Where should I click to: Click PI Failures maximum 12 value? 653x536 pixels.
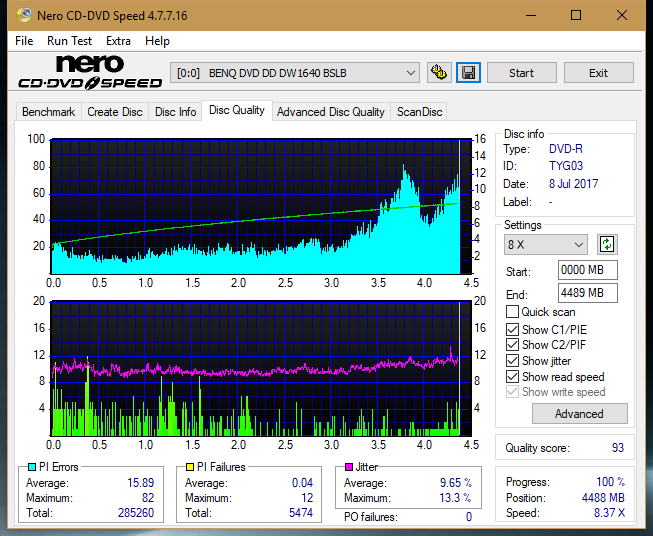(307, 498)
